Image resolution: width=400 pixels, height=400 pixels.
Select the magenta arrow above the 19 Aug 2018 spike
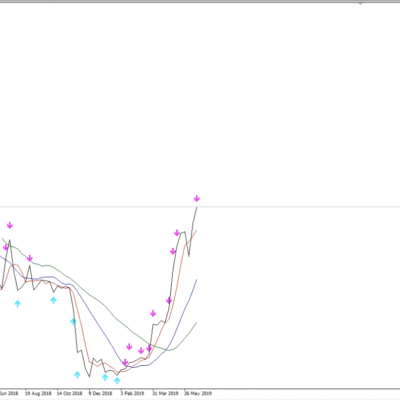(x=30, y=258)
